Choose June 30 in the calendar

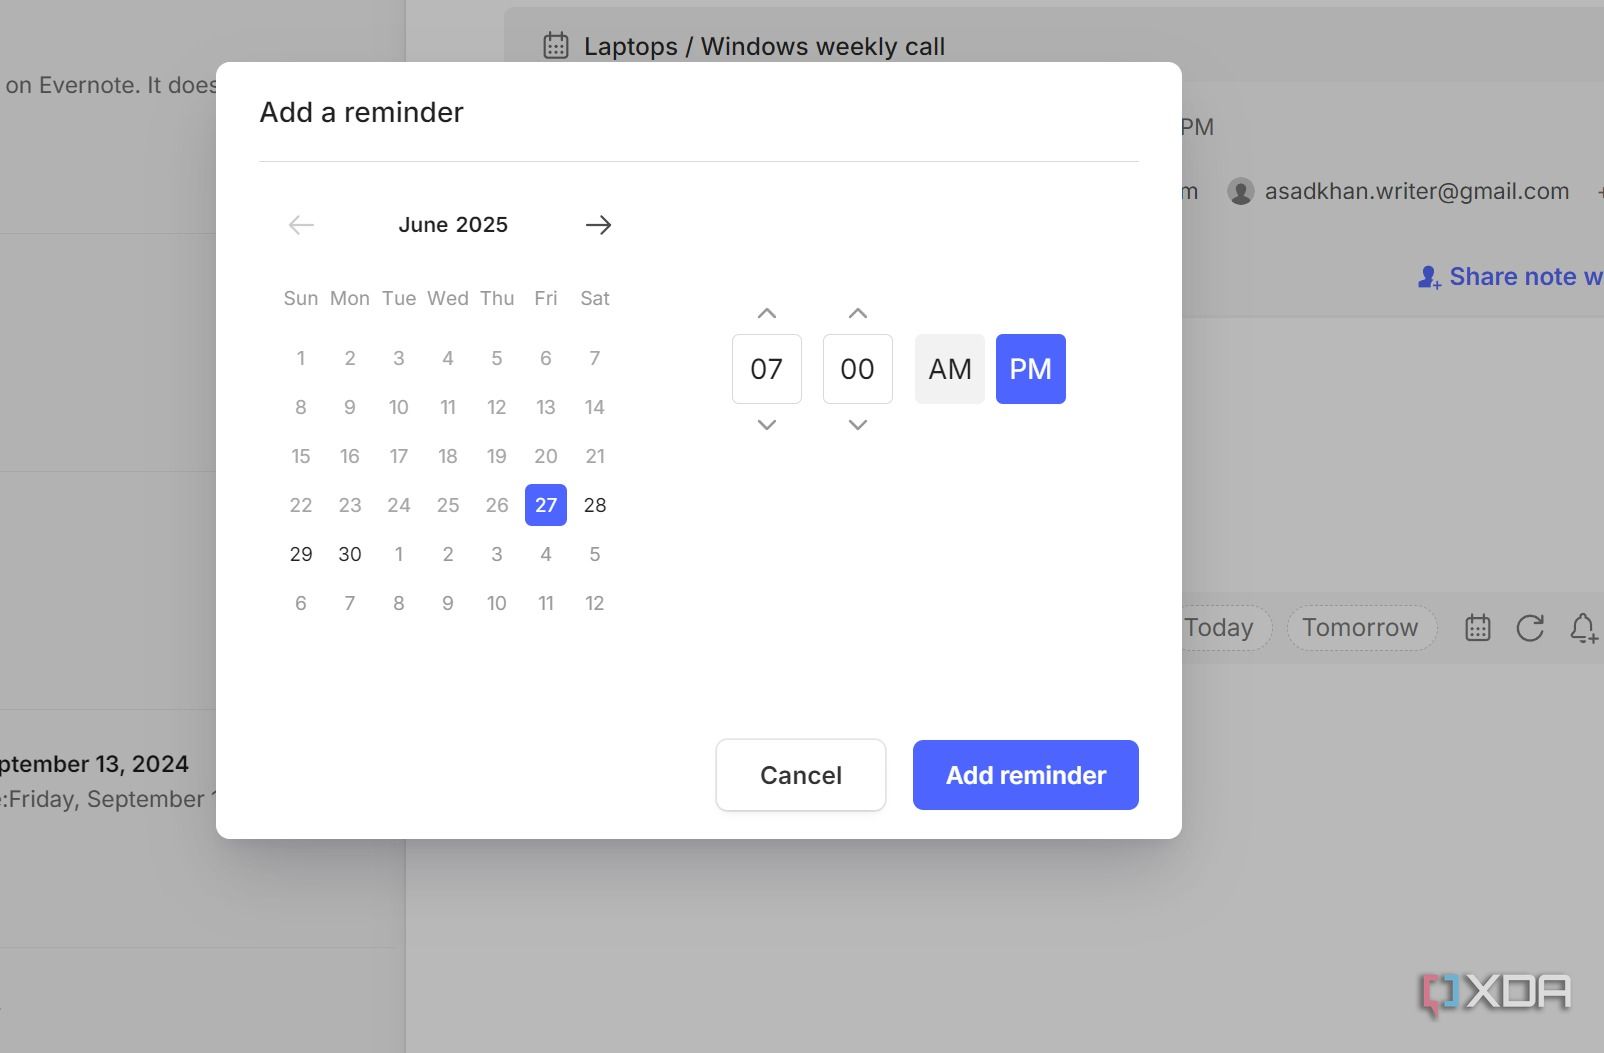350,554
